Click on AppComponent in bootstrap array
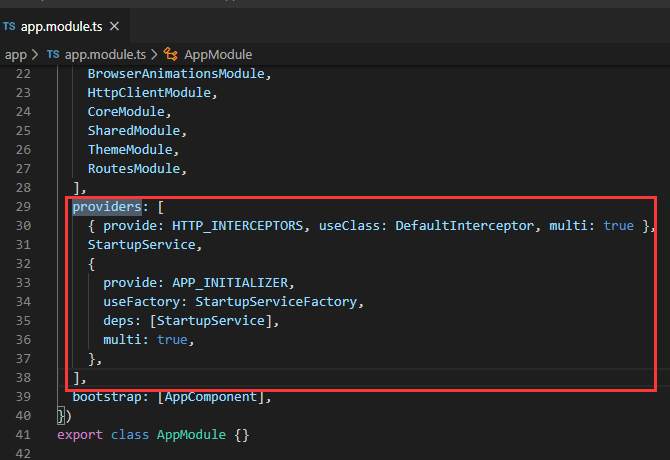 [211, 397]
